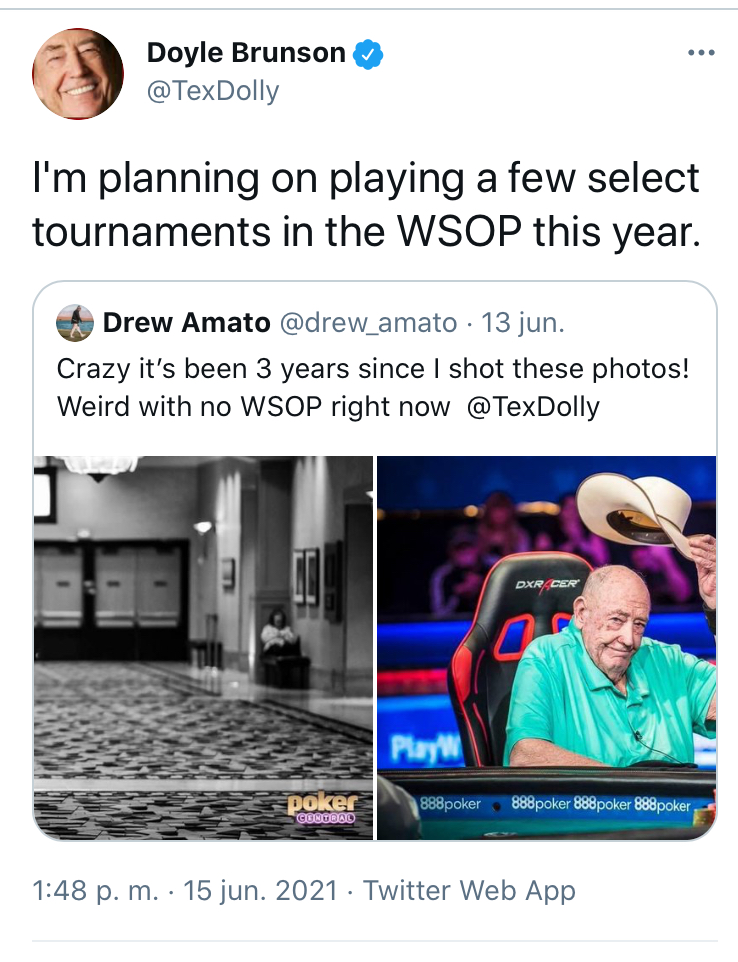Click the blue verified badge
738x962 pixels.
click(368, 54)
